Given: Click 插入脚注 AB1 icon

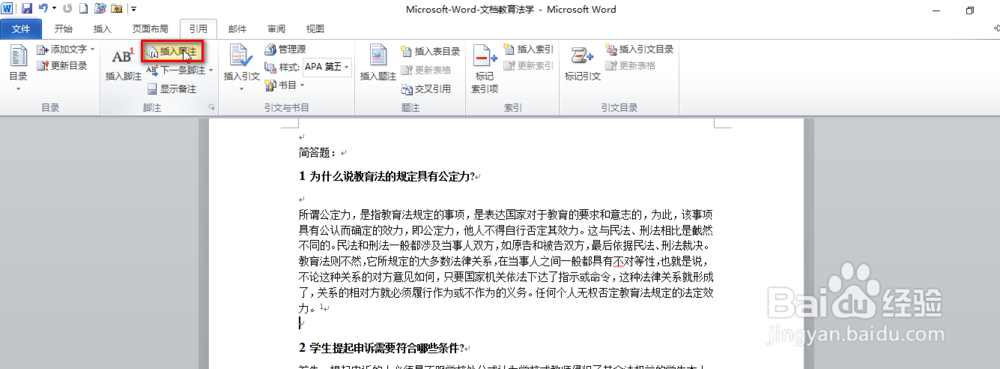Looking at the screenshot, I should [x=123, y=64].
